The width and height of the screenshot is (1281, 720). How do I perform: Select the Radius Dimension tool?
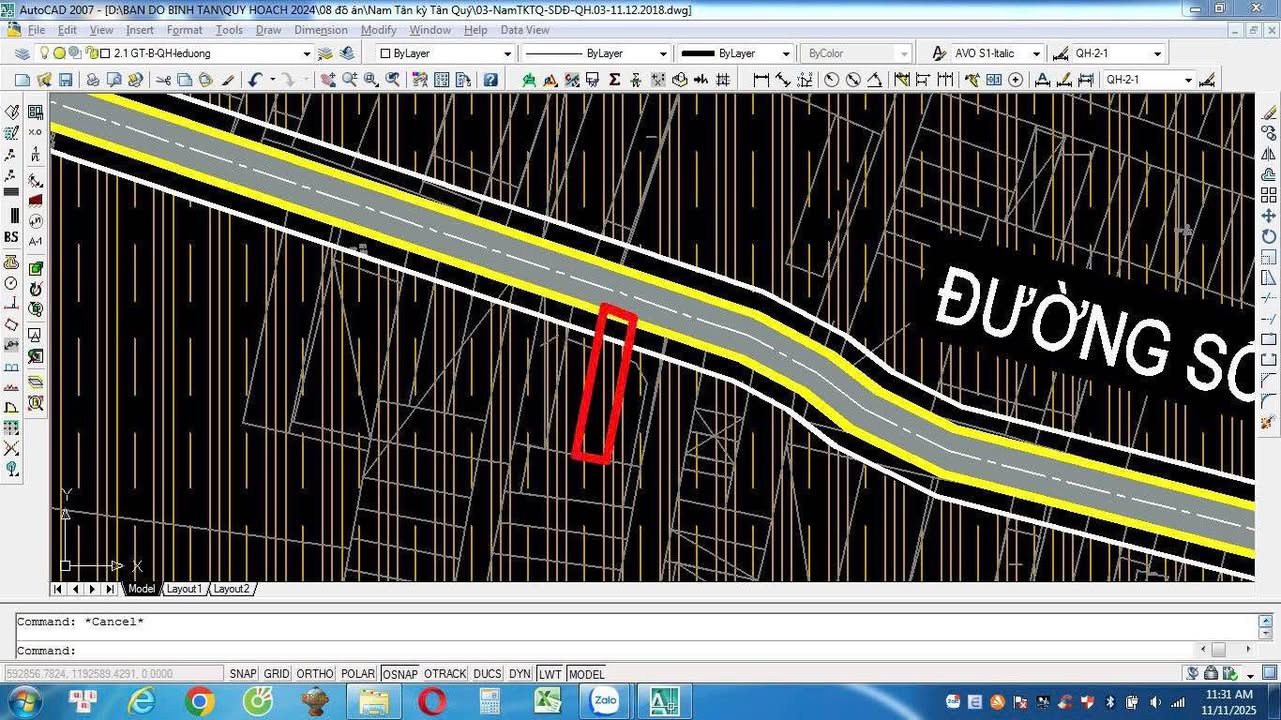pyautogui.click(x=831, y=80)
